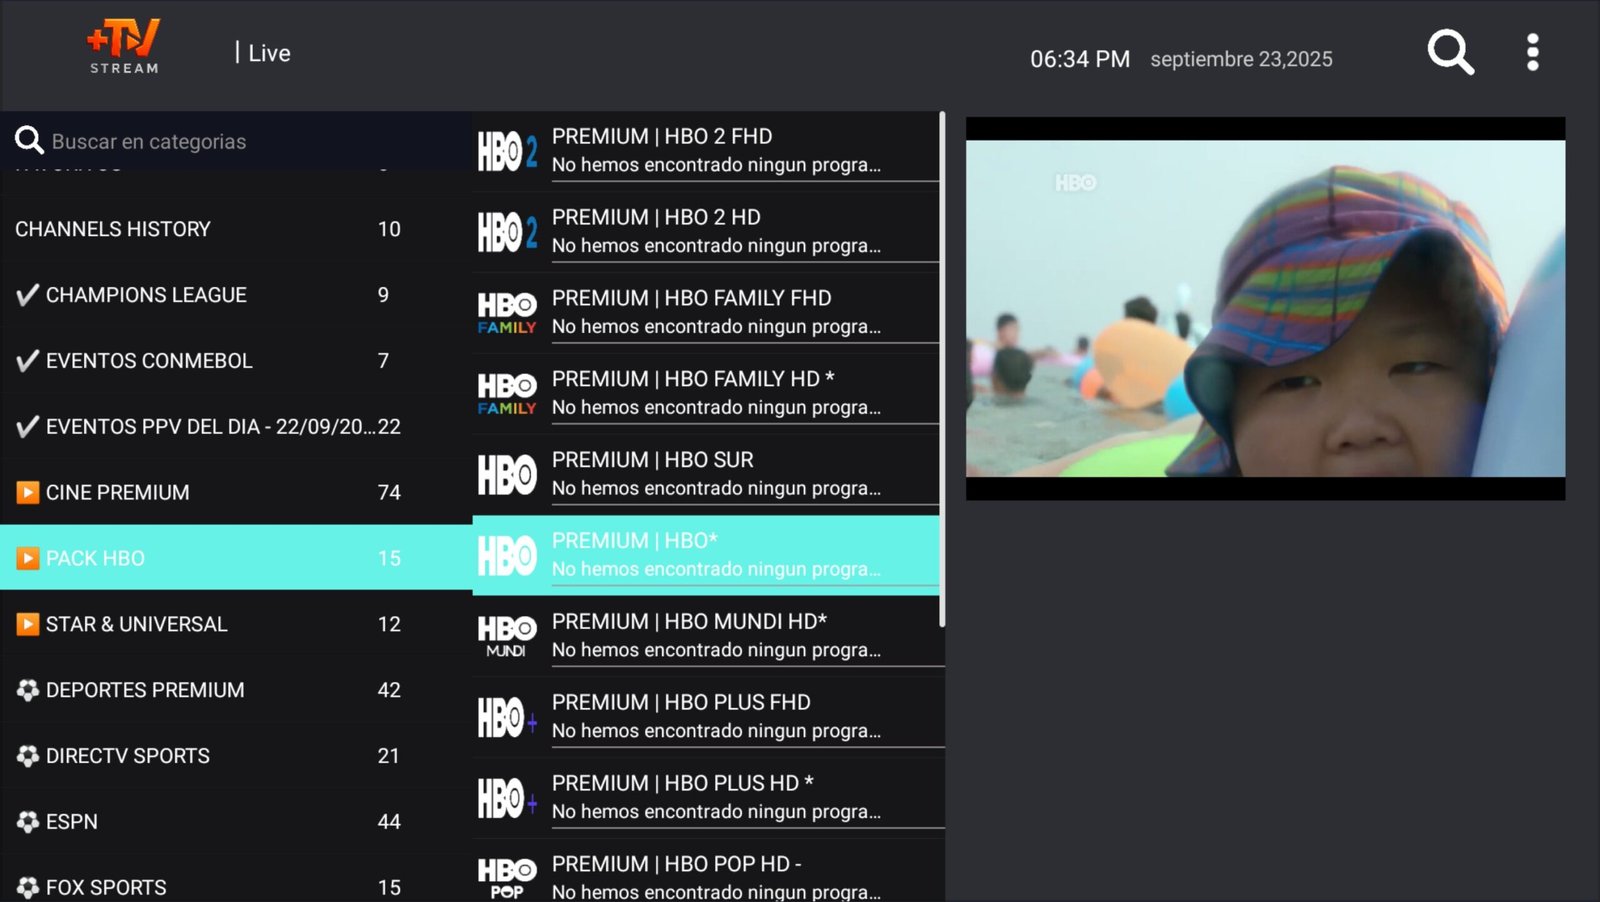
Task: Click the HBO Plus FHD logo
Action: [x=507, y=717]
